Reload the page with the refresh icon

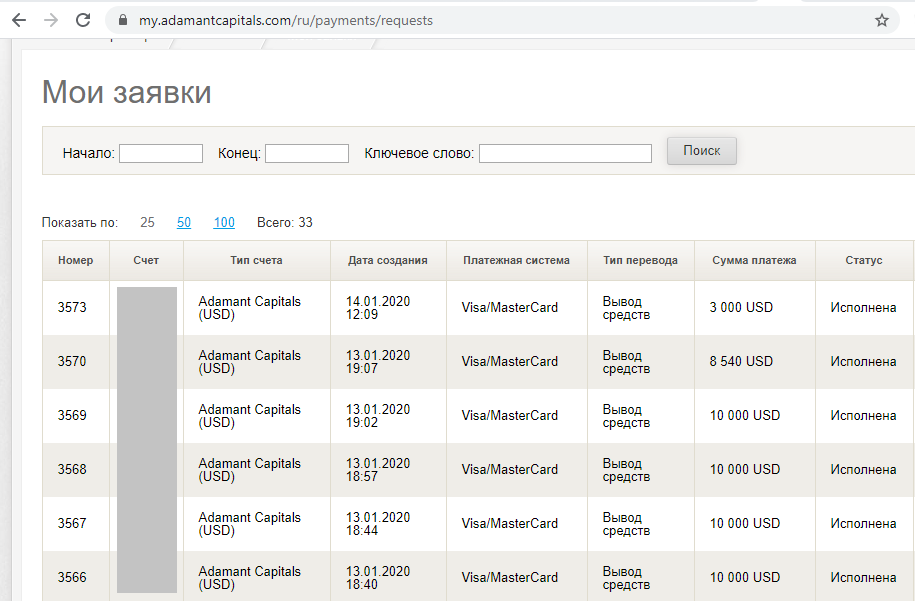83,20
